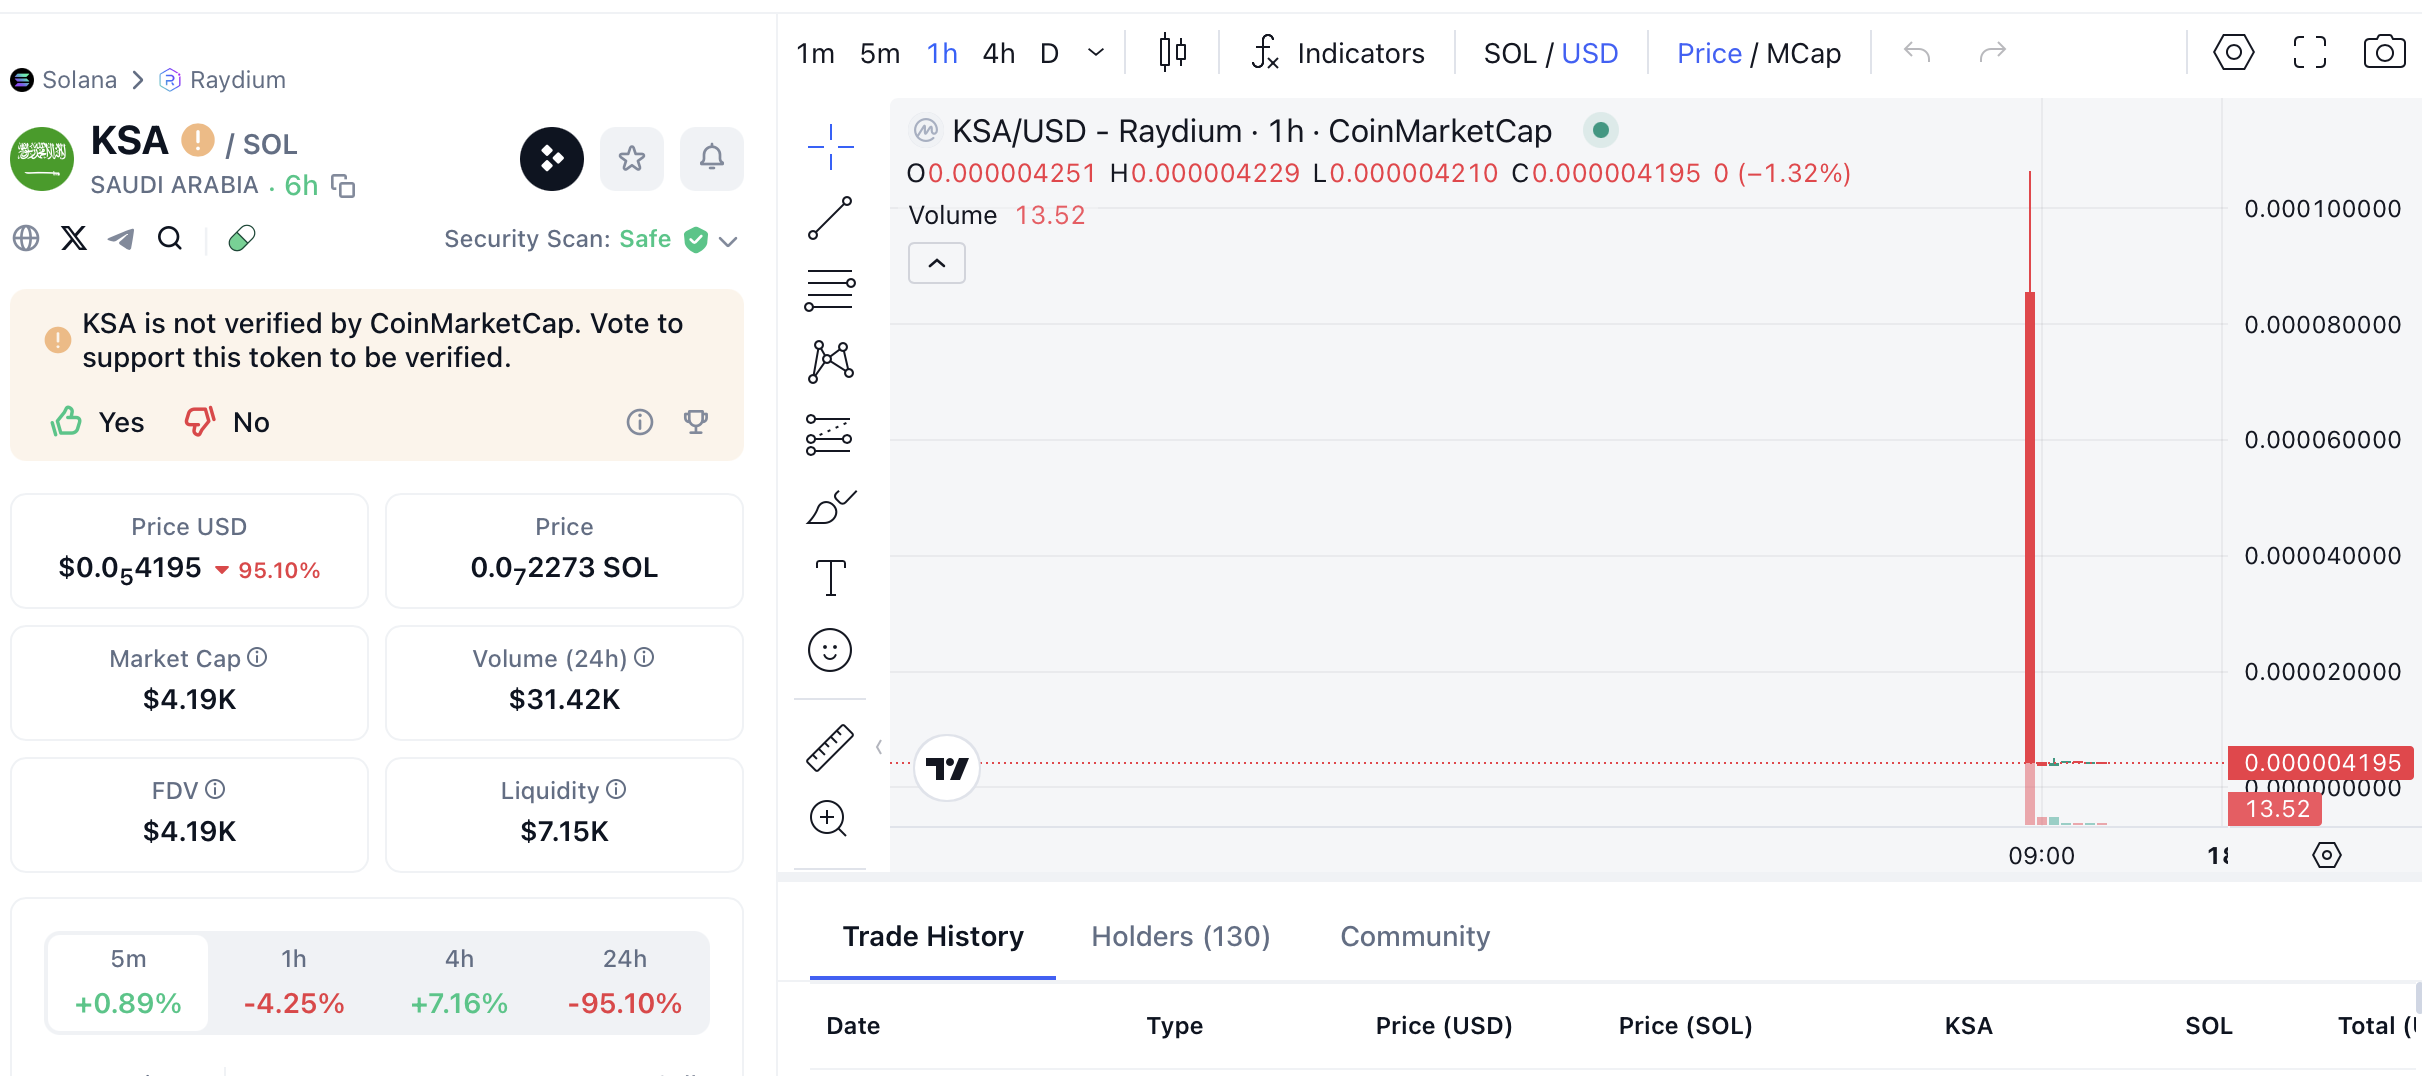Select the ruler measure tool
The image size is (2422, 1076).
tap(830, 747)
